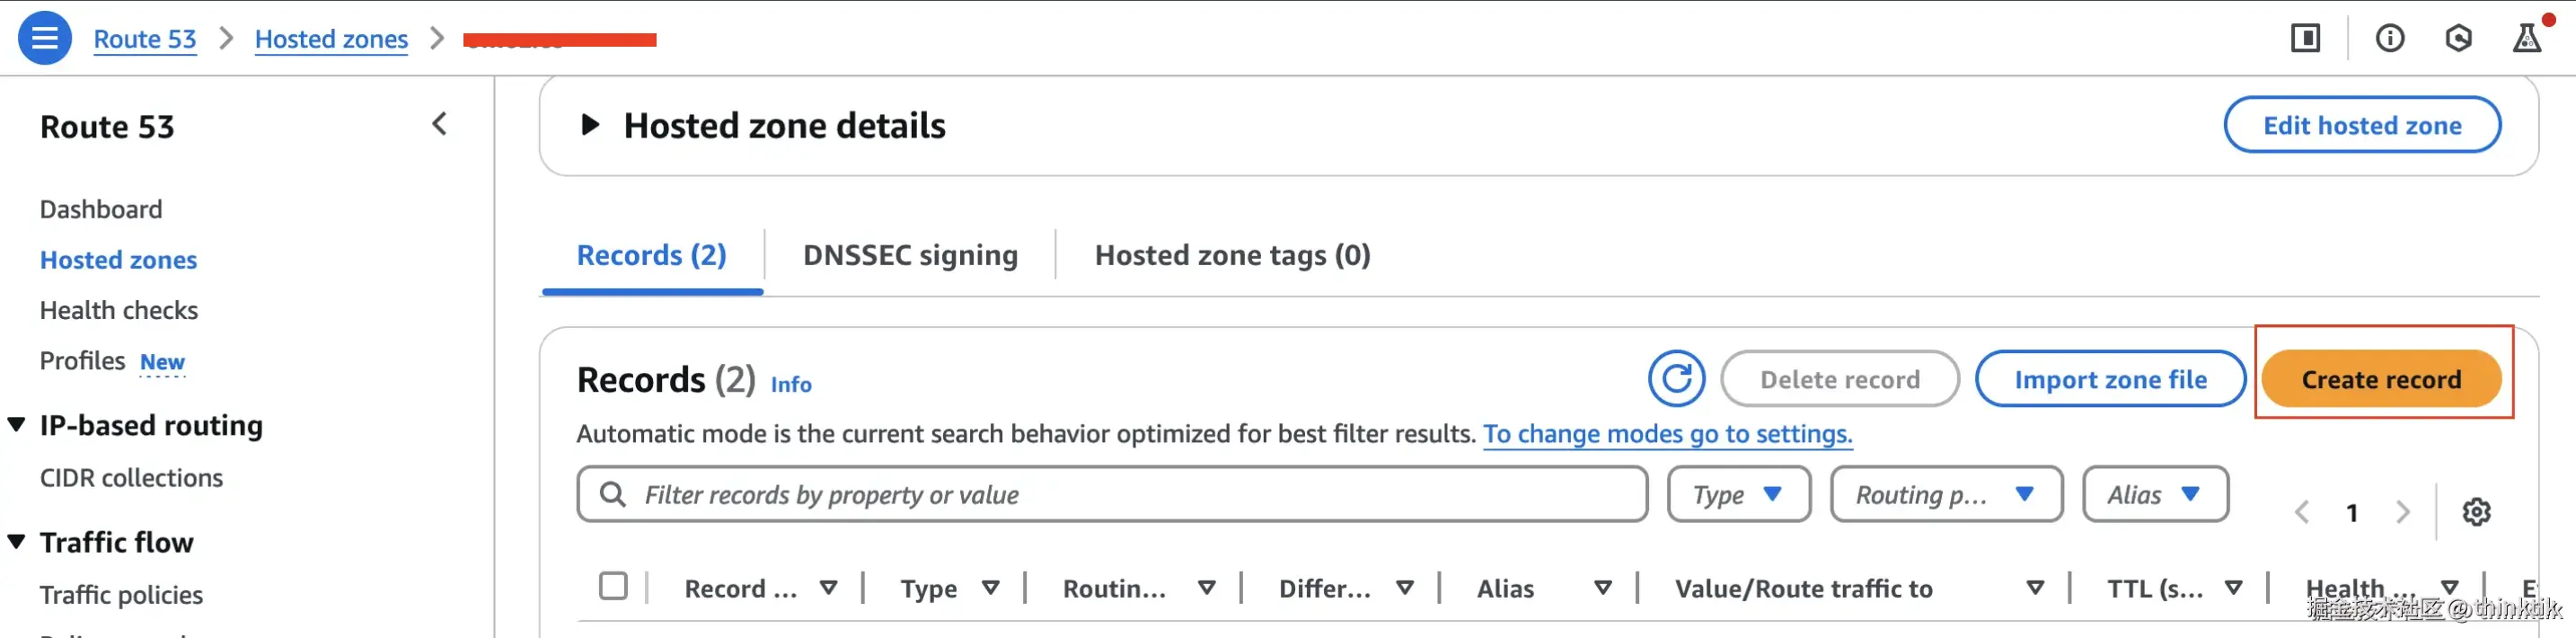Click the info circle icon
Viewport: 2576px width, 638px height.
(2390, 38)
